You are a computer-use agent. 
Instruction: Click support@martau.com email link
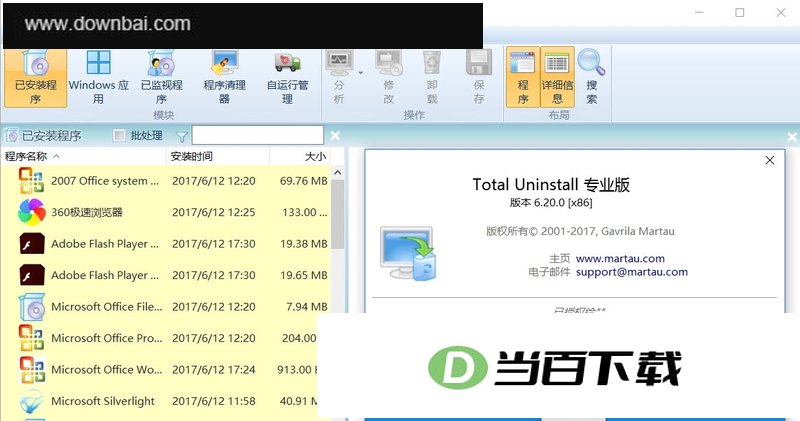pos(632,272)
